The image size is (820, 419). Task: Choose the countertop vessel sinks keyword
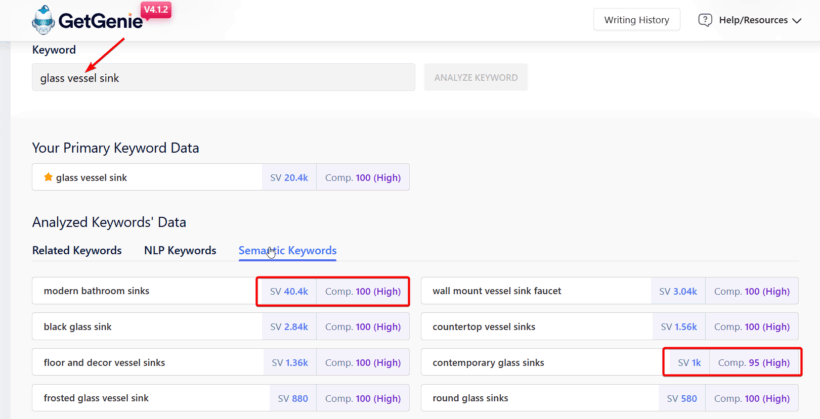pyautogui.click(x=483, y=327)
